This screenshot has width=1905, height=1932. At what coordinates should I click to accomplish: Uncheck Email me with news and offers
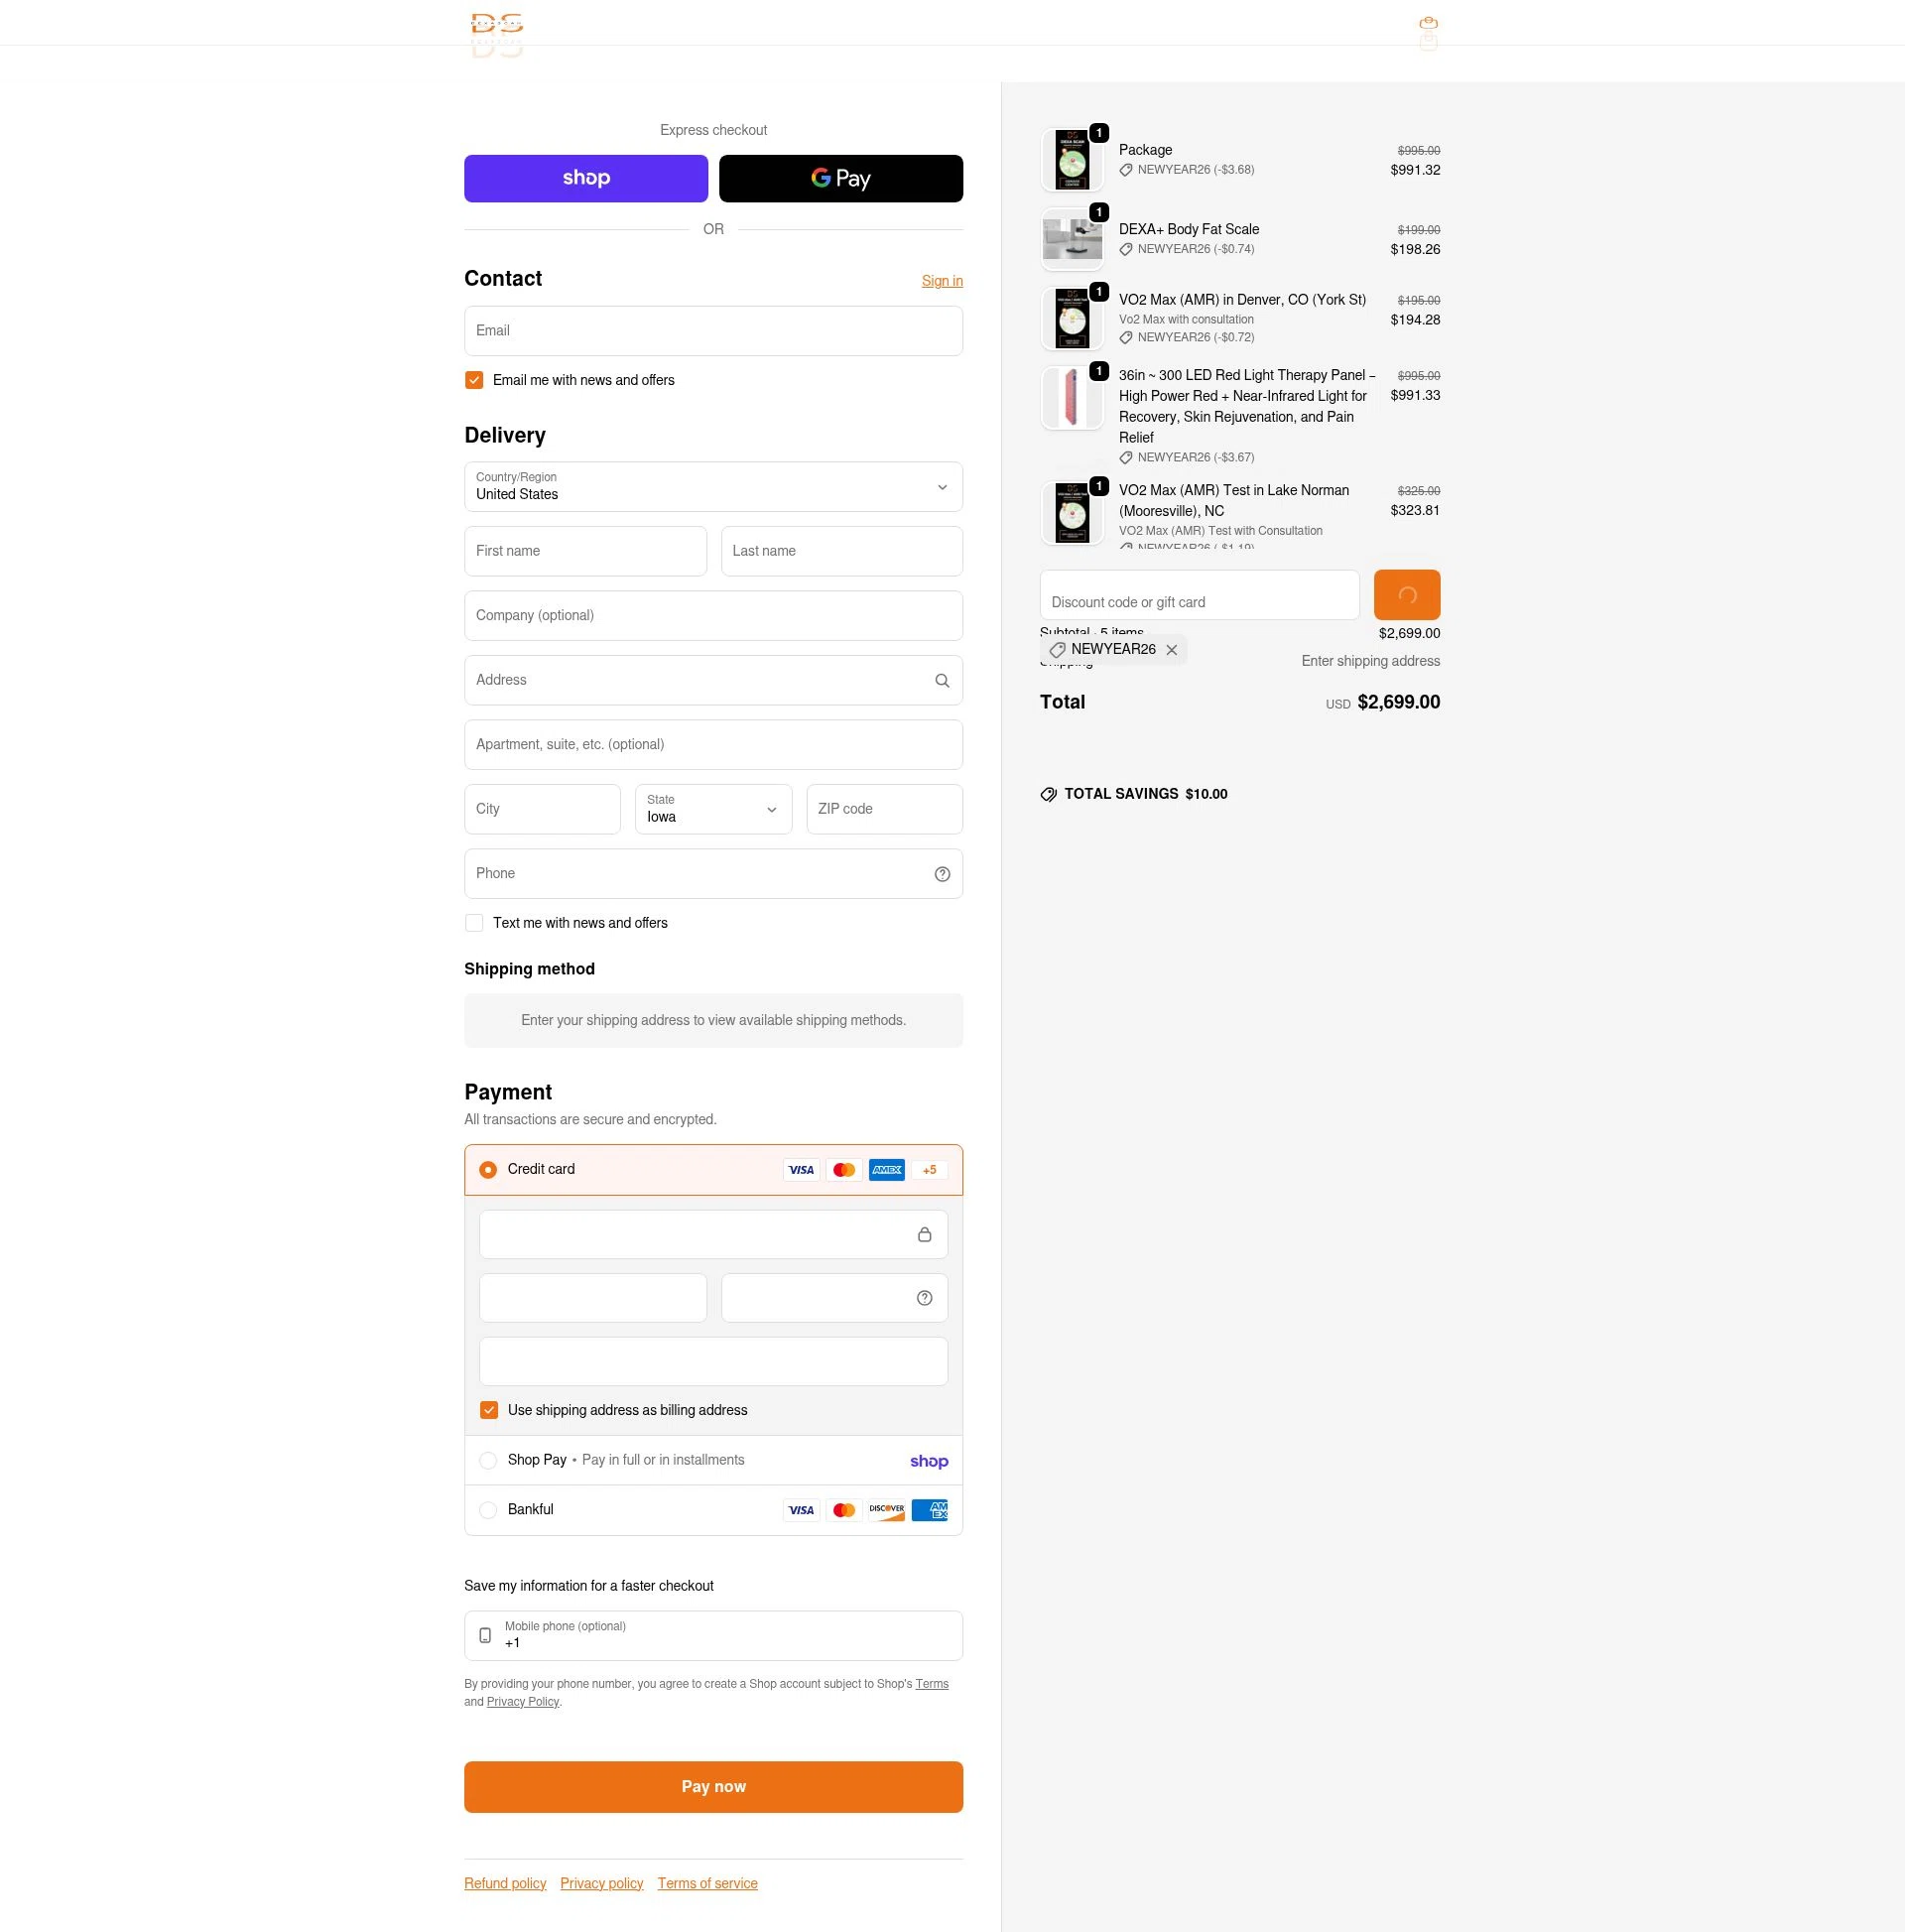click(474, 380)
